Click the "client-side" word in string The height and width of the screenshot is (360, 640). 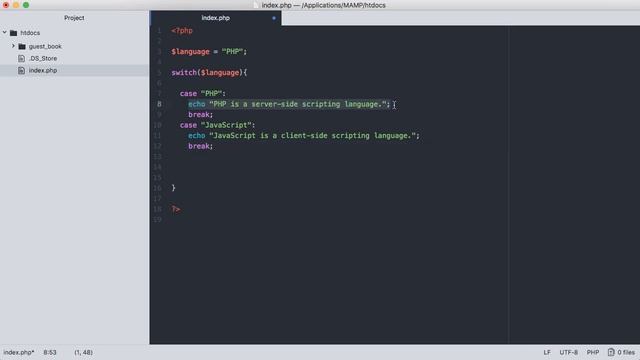click(304, 136)
